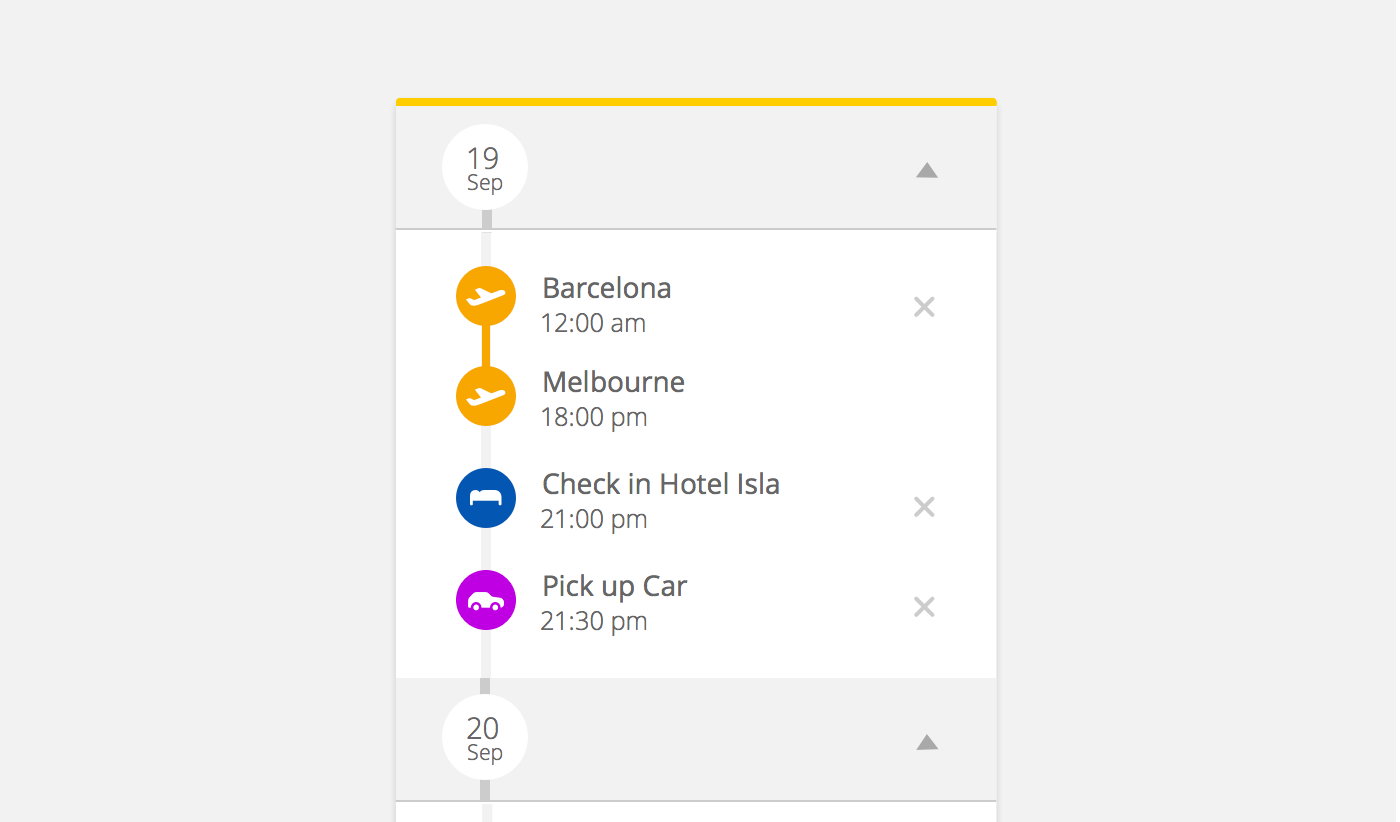Open the Barcelona title text
Viewport: 1400px width, 822px height.
click(x=606, y=288)
